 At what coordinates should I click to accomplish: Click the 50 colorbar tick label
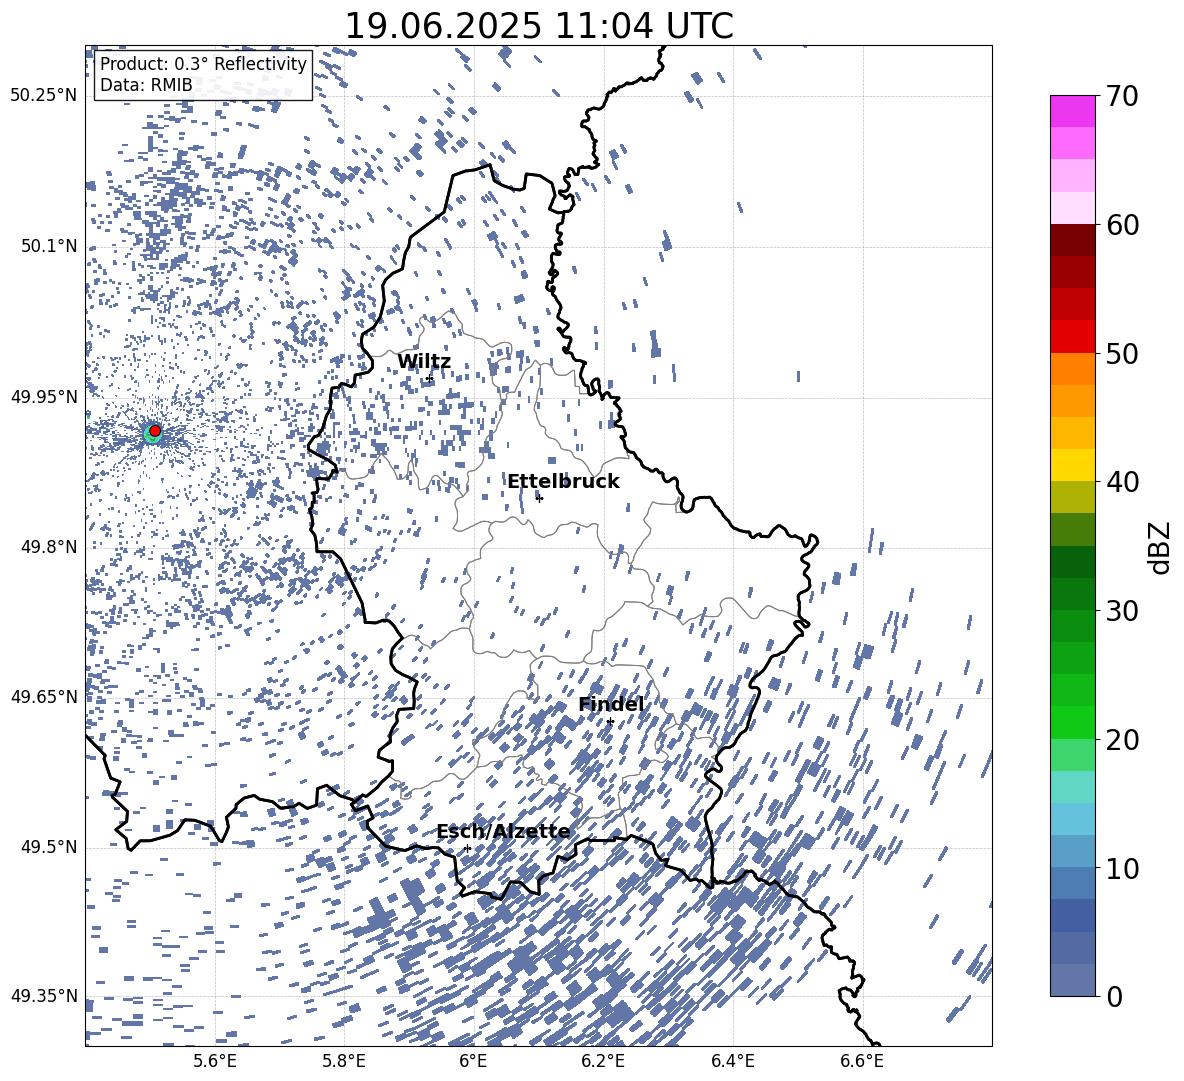click(1122, 354)
